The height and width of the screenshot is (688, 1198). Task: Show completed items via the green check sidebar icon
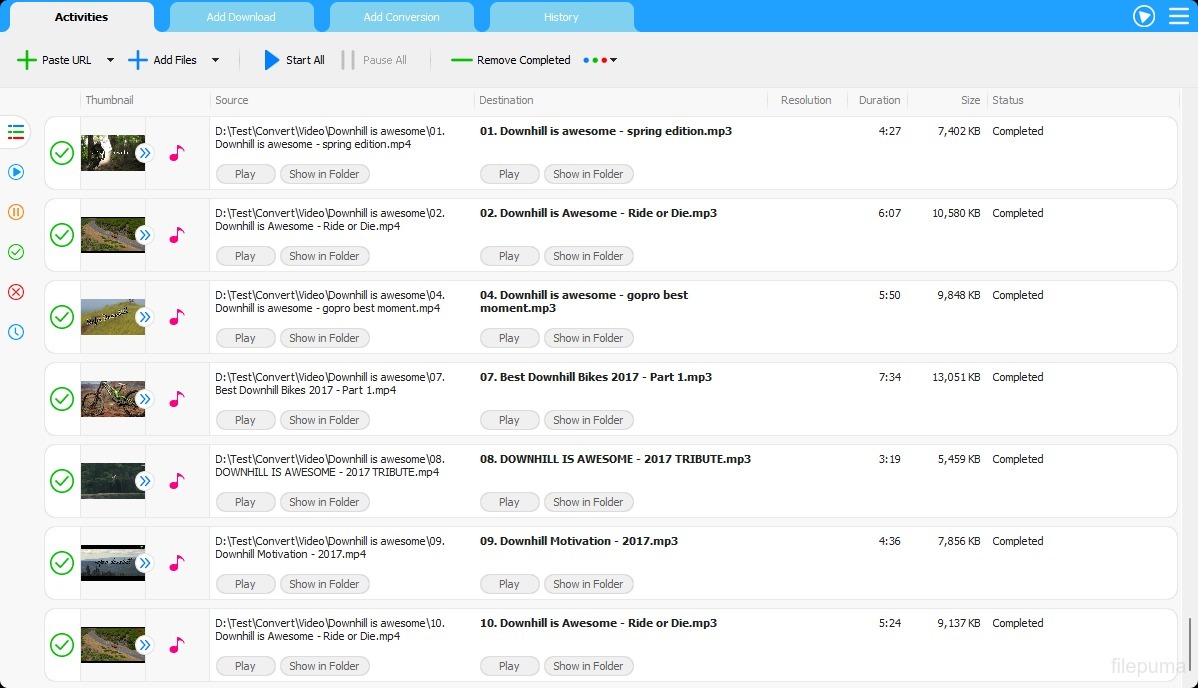coord(16,252)
